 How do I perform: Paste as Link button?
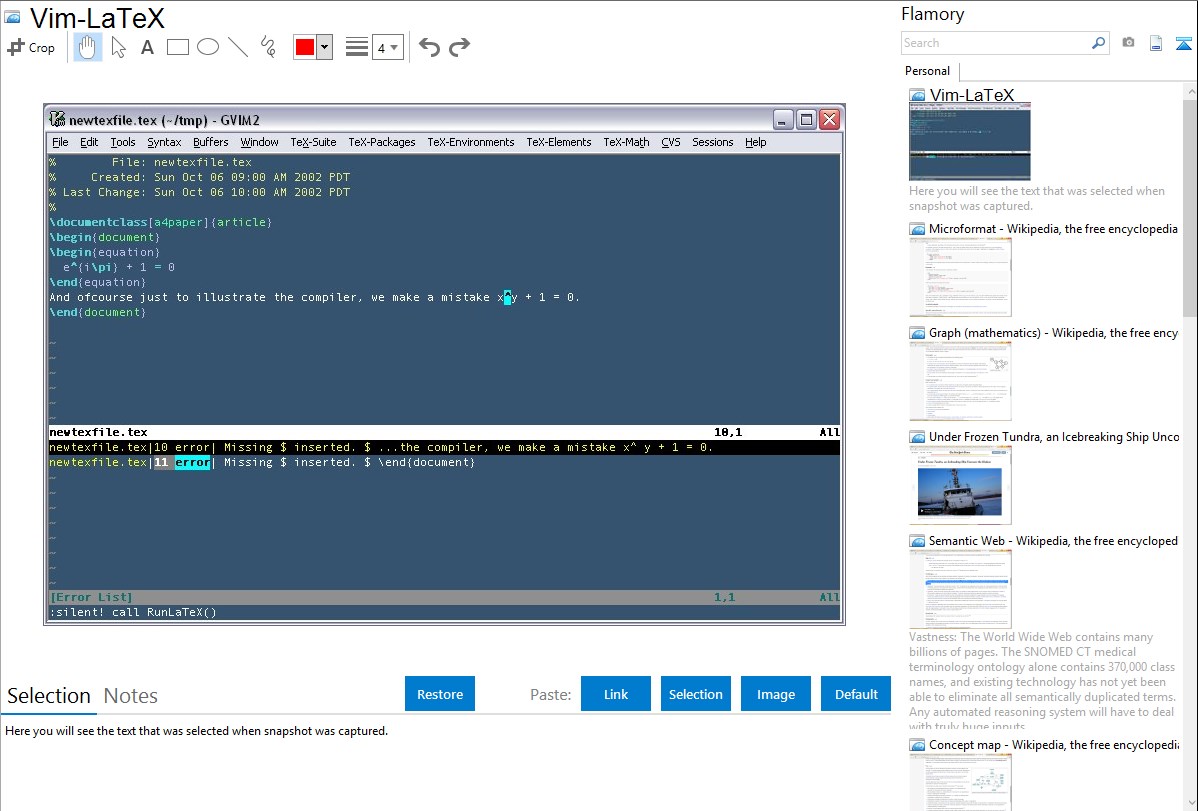[x=616, y=694]
